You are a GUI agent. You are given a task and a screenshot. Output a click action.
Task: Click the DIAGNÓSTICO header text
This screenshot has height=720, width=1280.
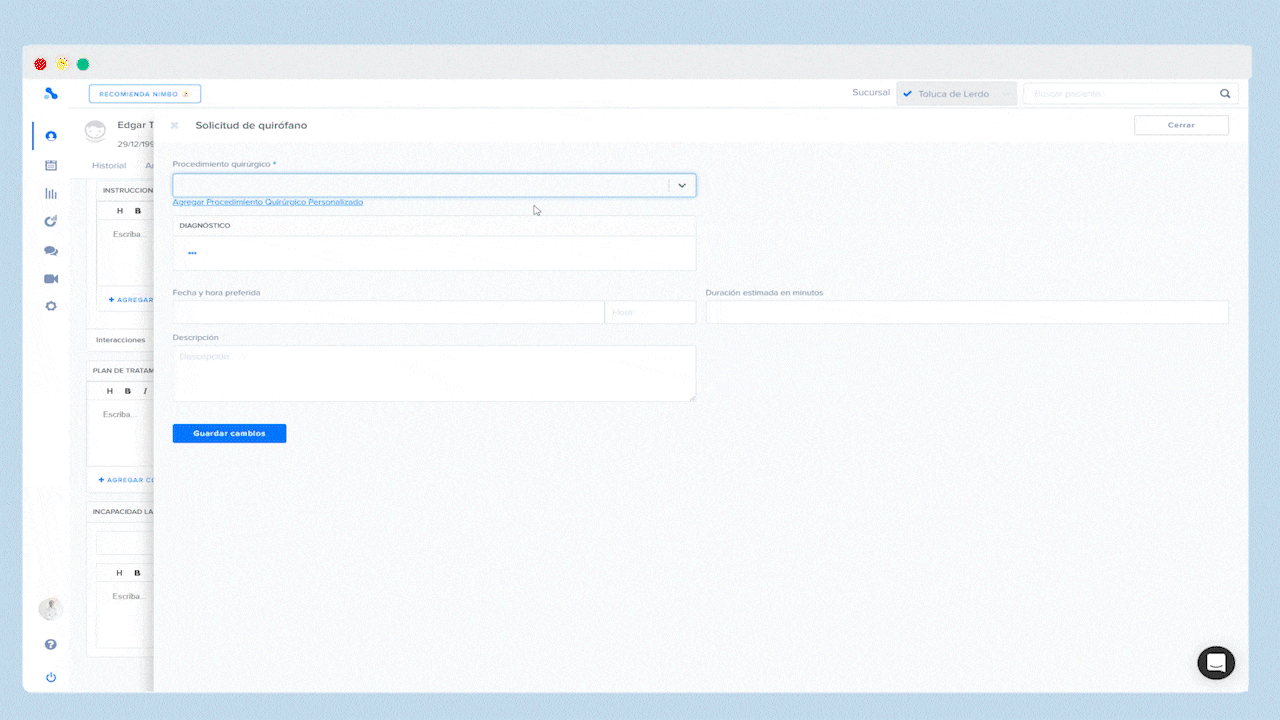coord(205,226)
